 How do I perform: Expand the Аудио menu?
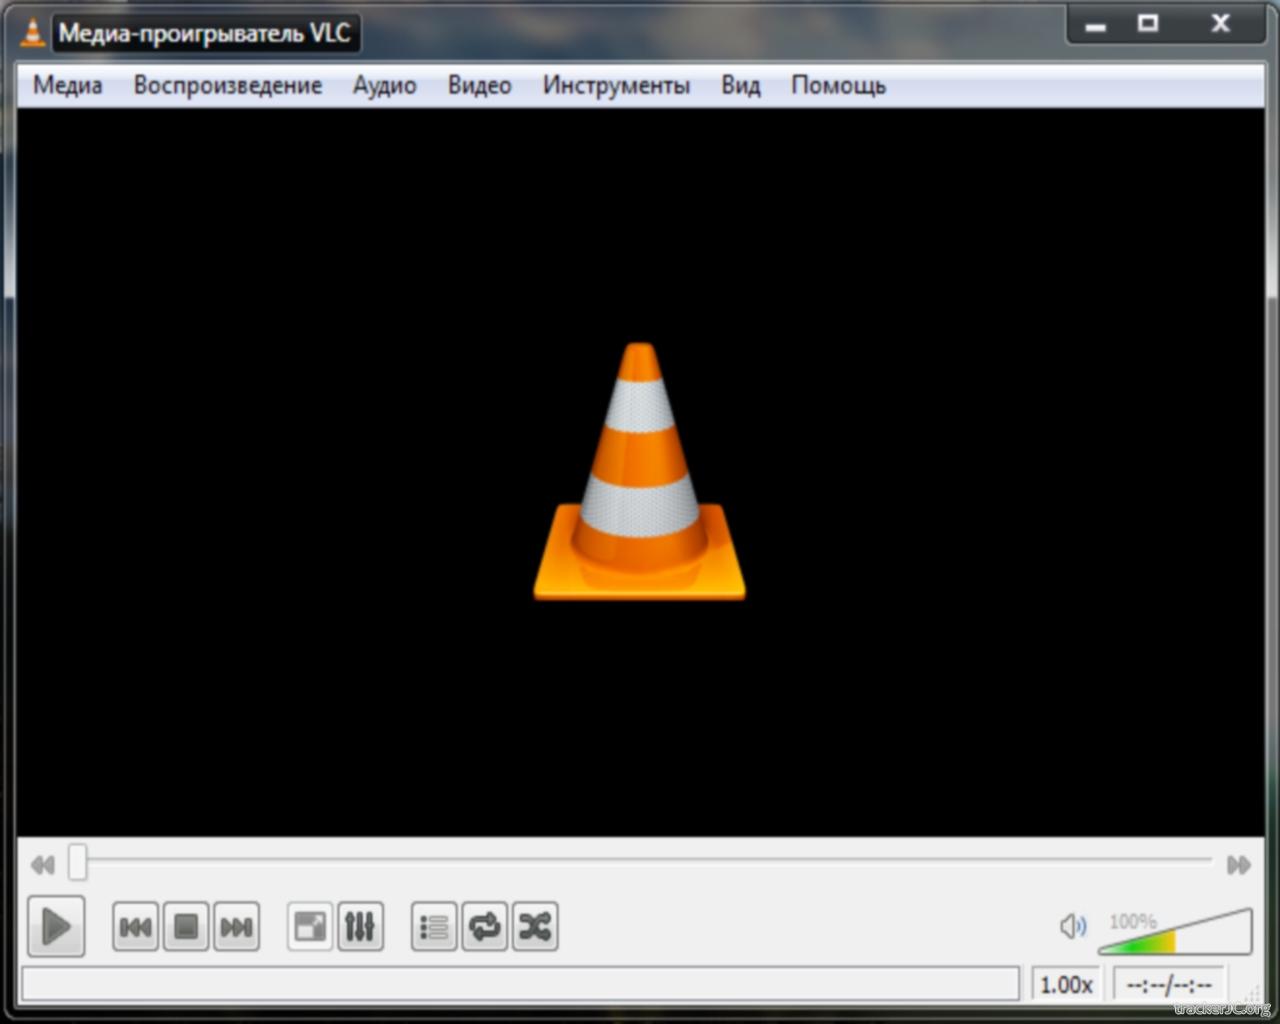pyautogui.click(x=384, y=86)
